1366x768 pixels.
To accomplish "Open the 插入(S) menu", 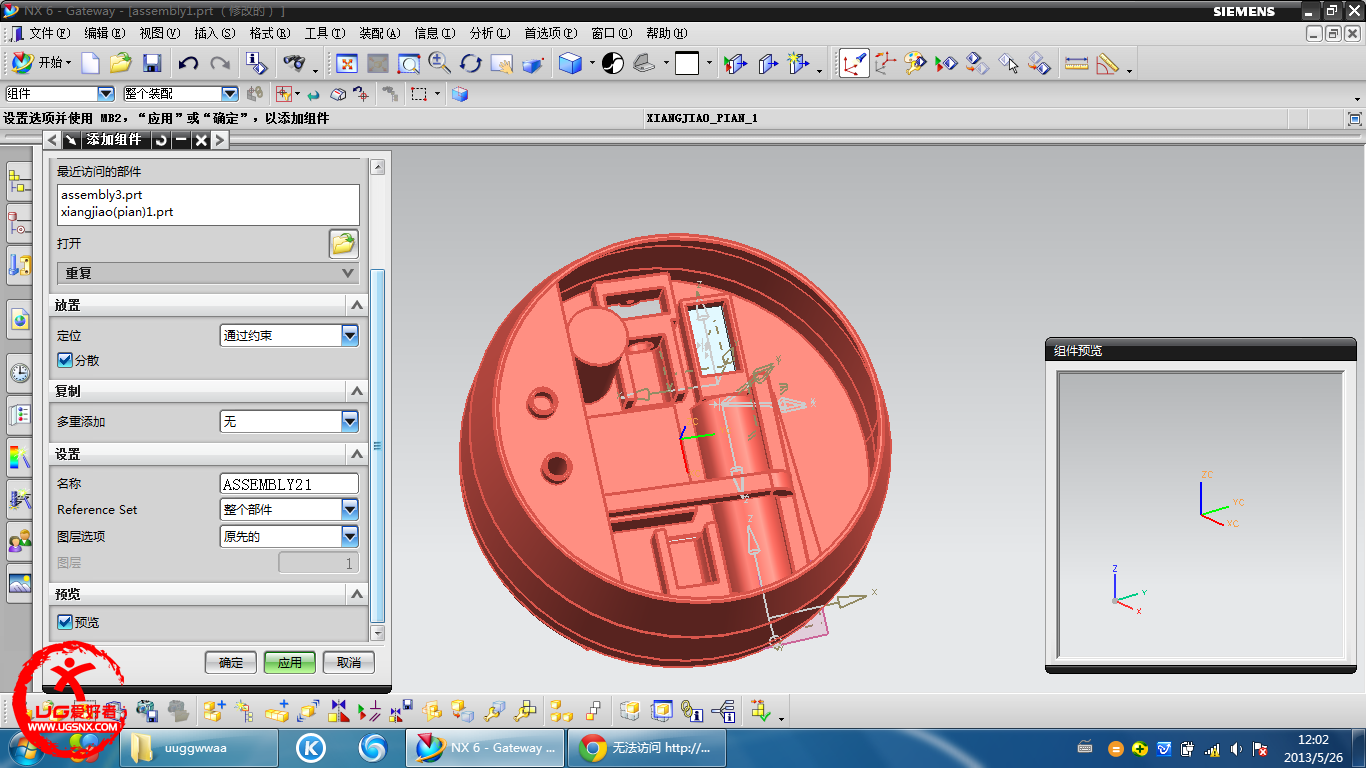I will [x=214, y=33].
